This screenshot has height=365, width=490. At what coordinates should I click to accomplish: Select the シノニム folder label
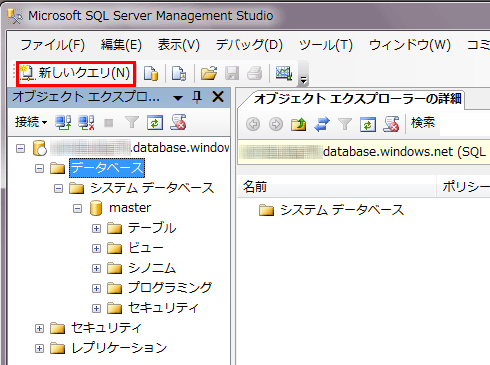[152, 268]
